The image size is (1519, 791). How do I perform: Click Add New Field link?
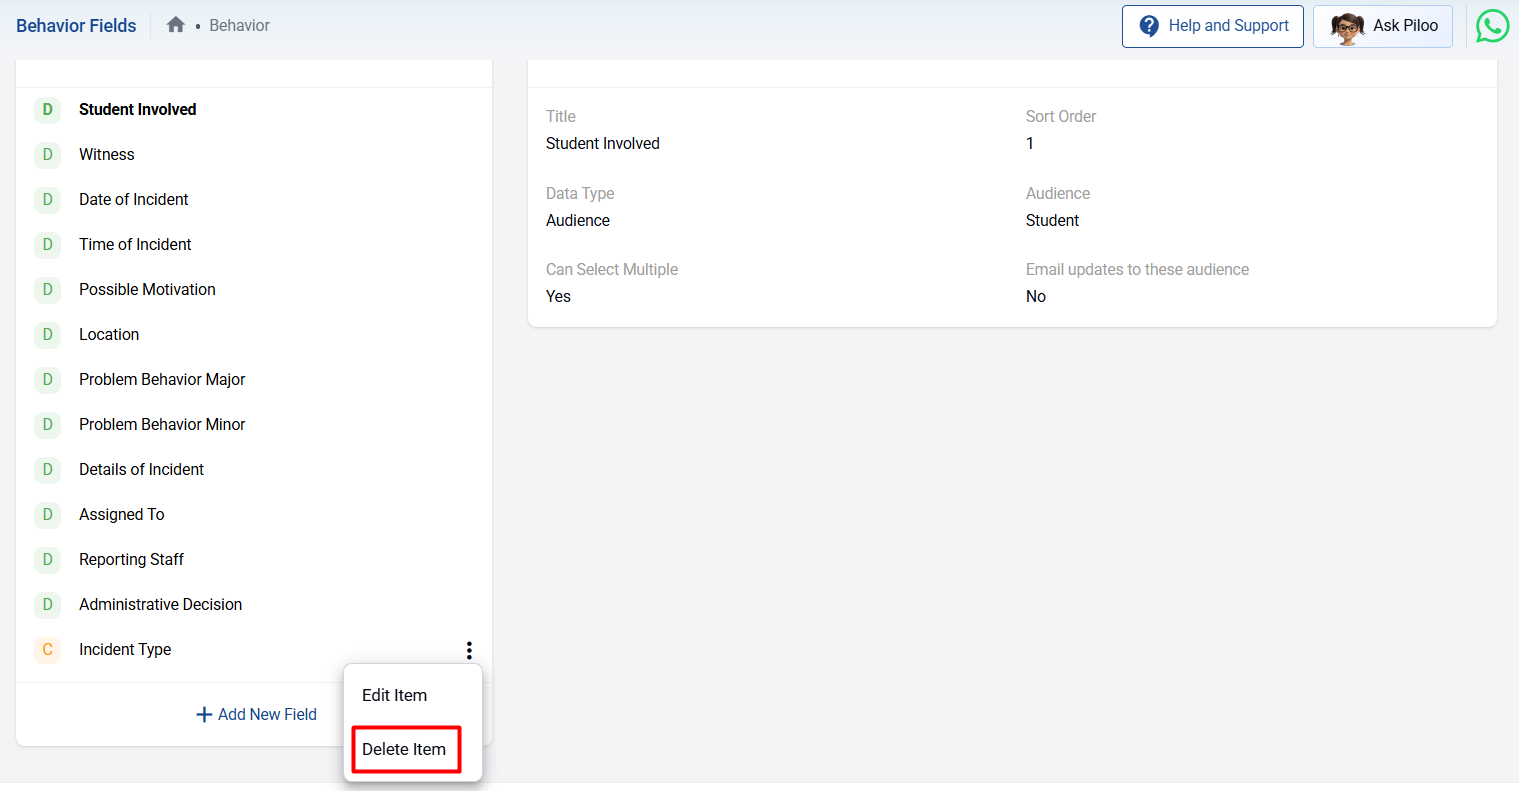[x=267, y=714]
